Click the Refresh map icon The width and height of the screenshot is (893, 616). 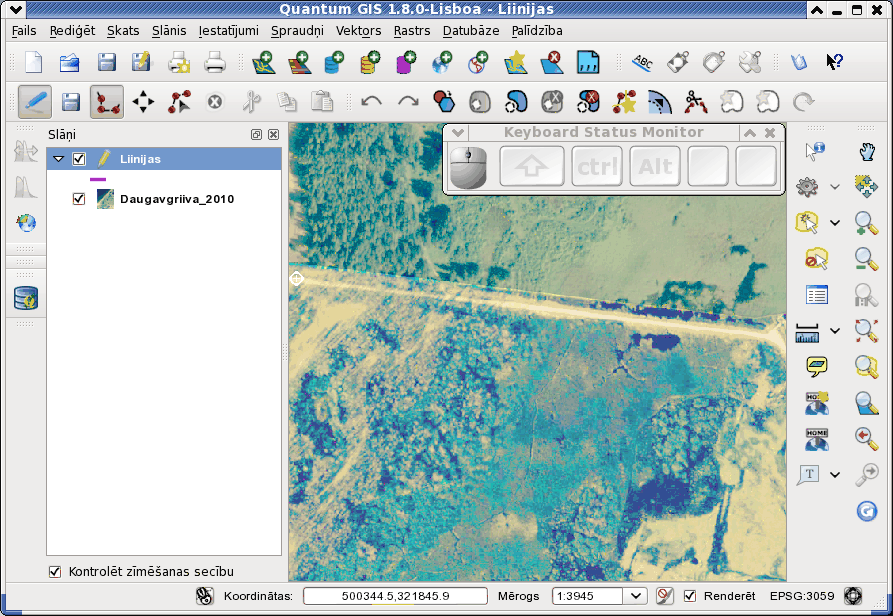[866, 511]
